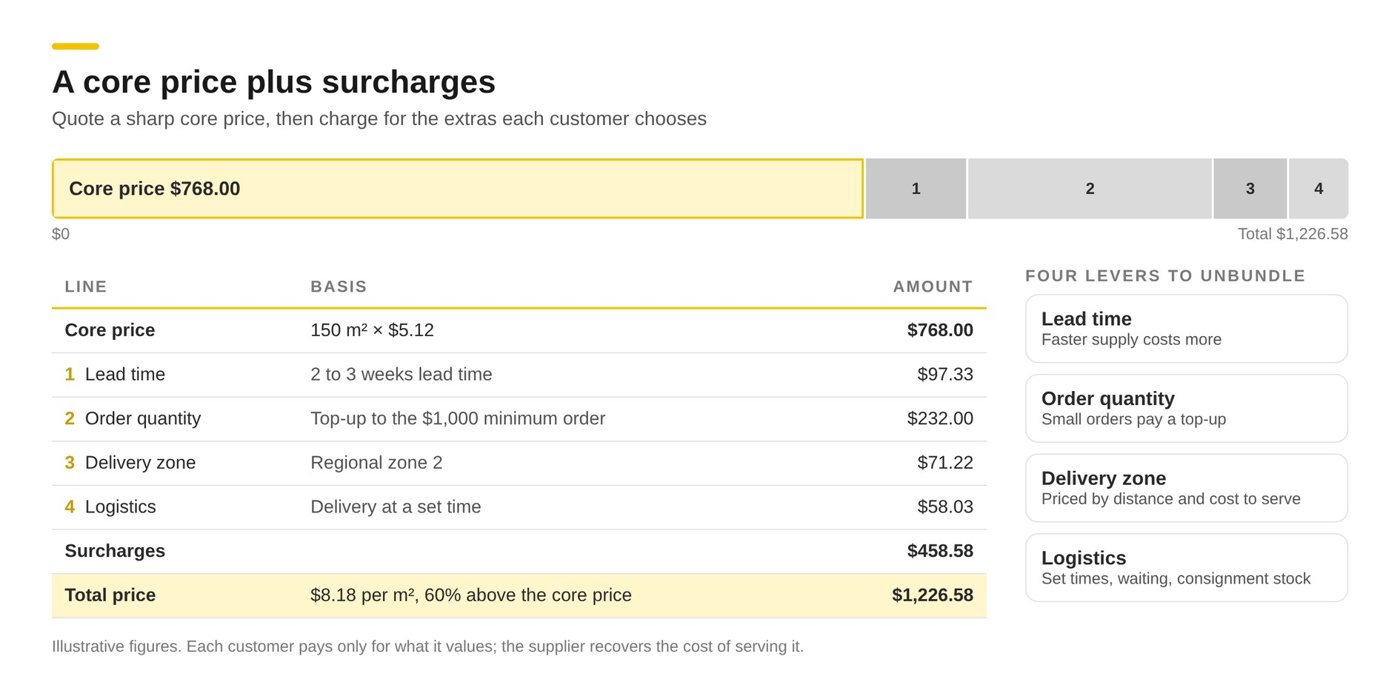Click subtitle 'Quote a sharp core price...'

(379, 119)
